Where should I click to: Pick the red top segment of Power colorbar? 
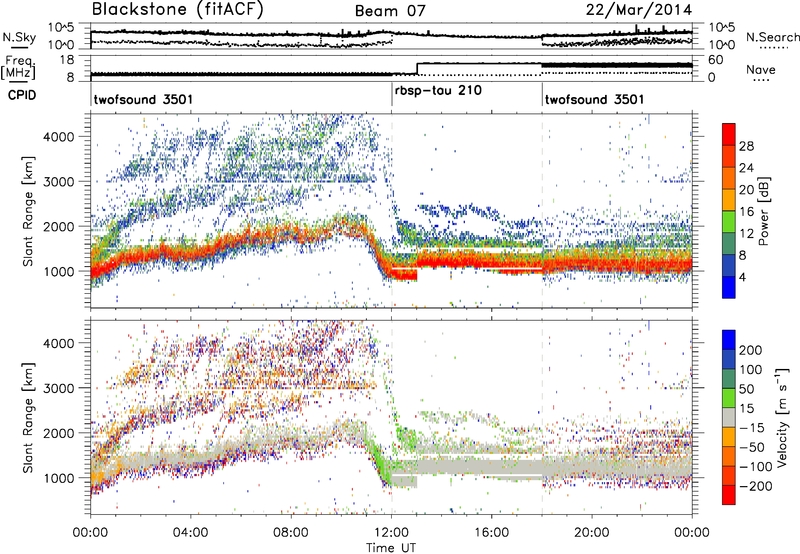tap(729, 134)
